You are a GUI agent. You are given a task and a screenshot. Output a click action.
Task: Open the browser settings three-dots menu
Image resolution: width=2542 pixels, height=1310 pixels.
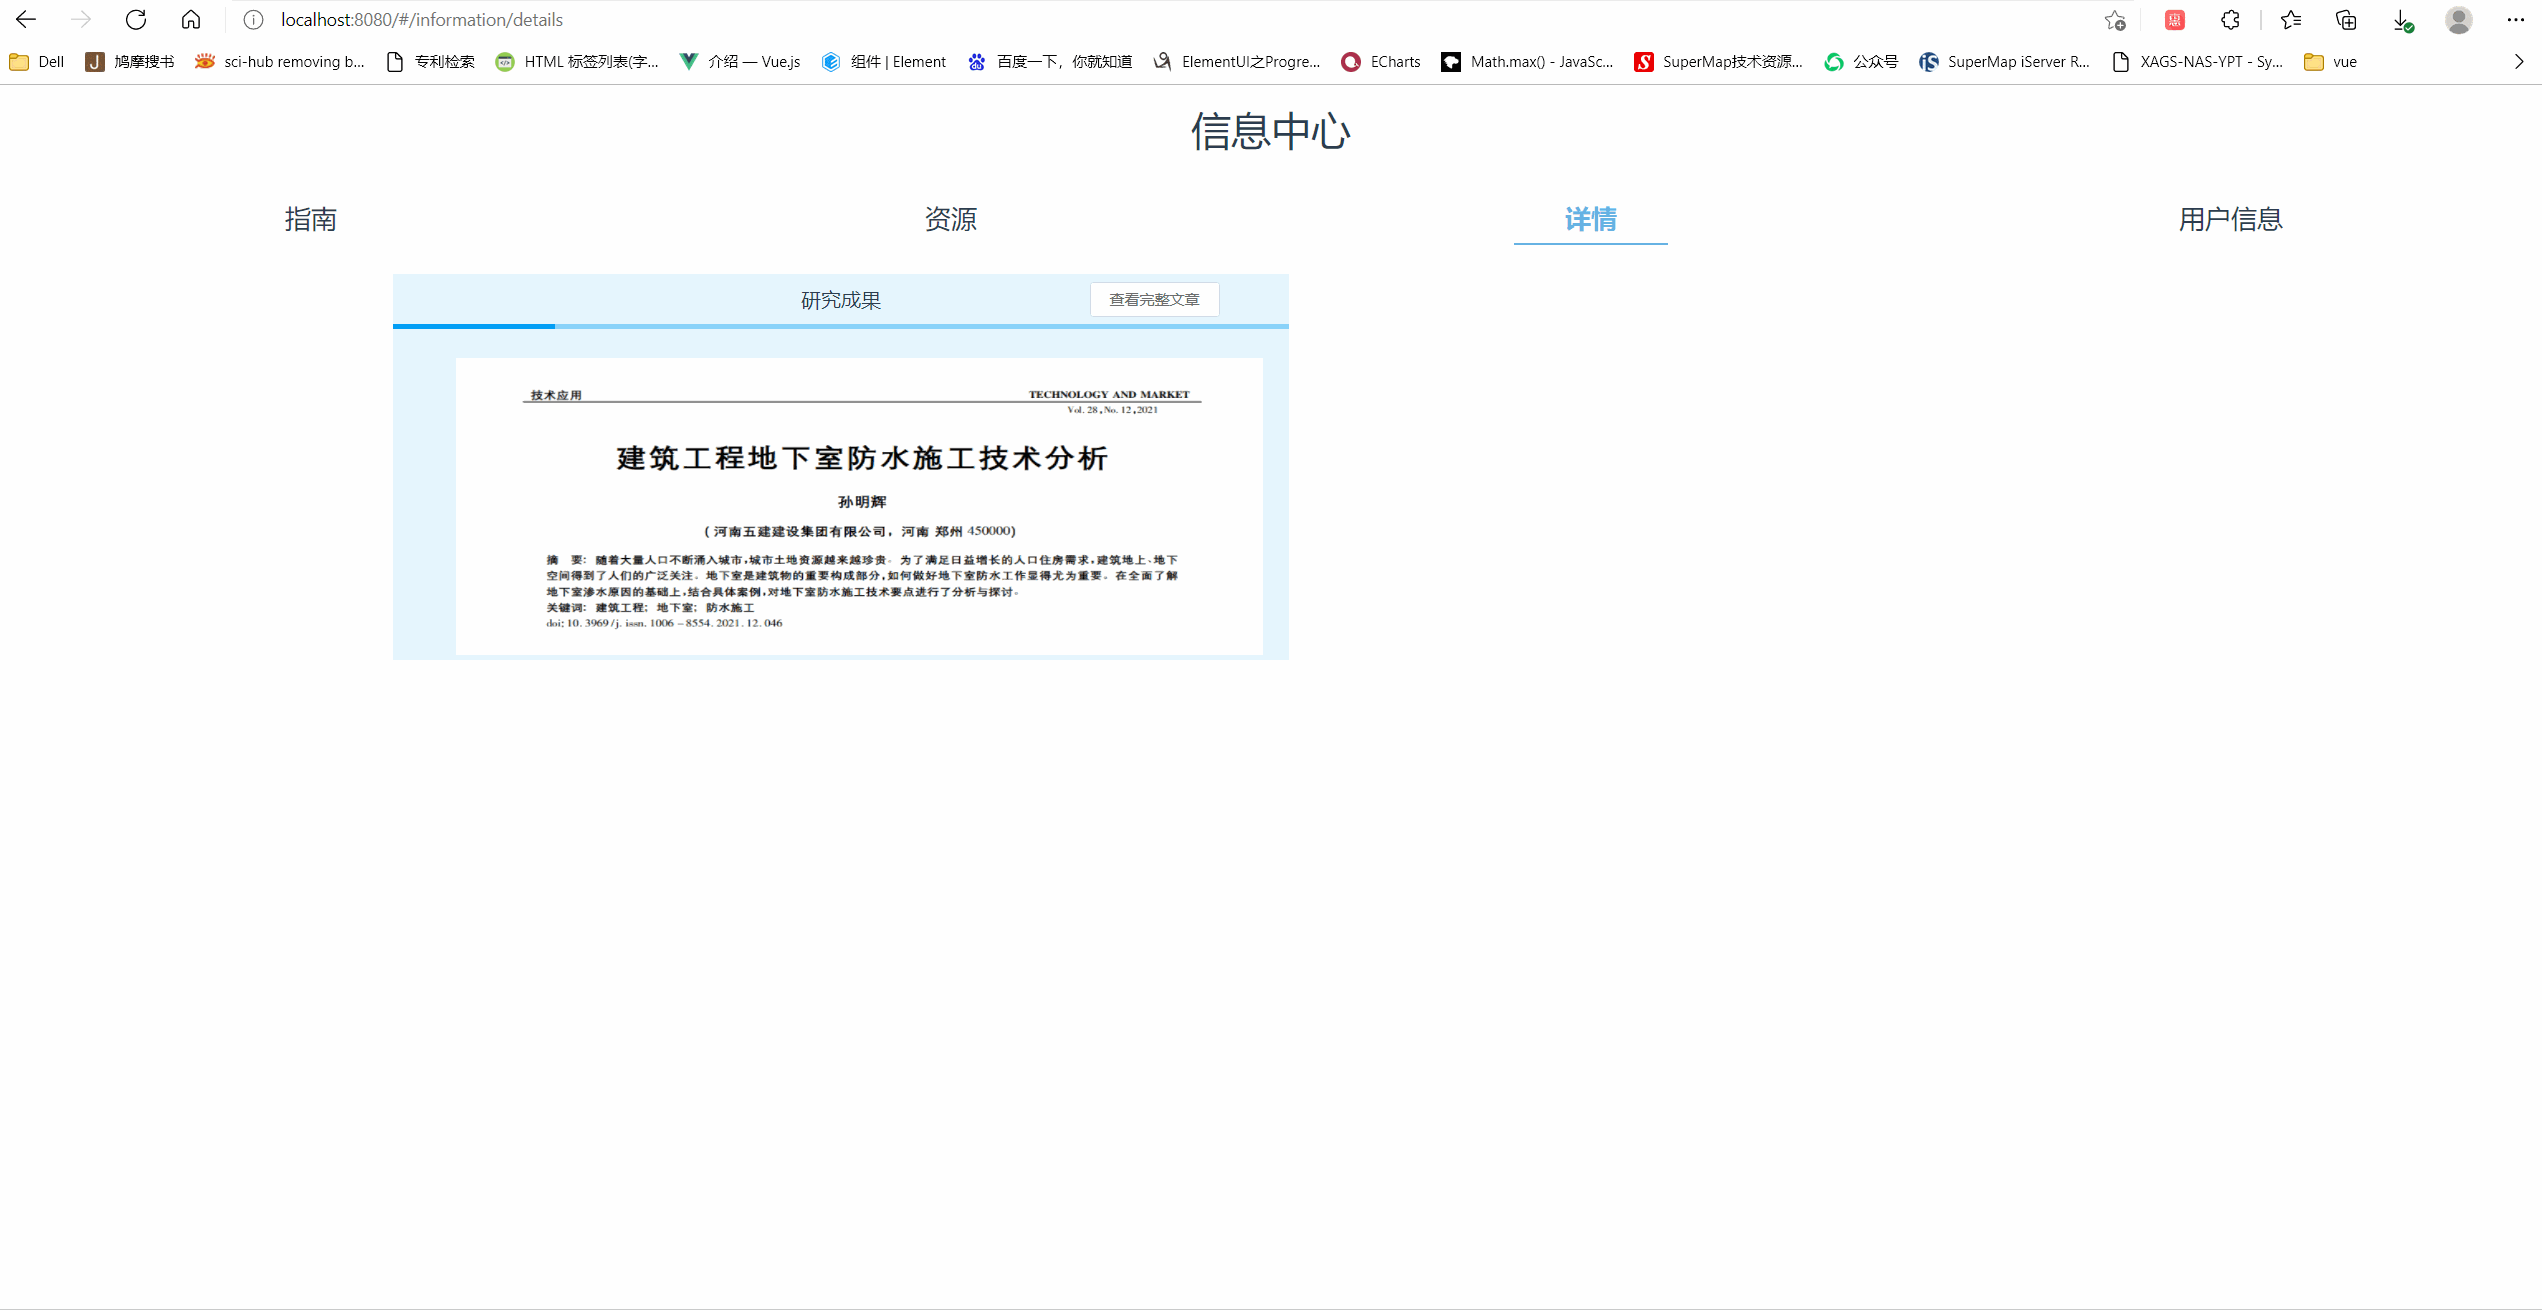click(x=2515, y=20)
